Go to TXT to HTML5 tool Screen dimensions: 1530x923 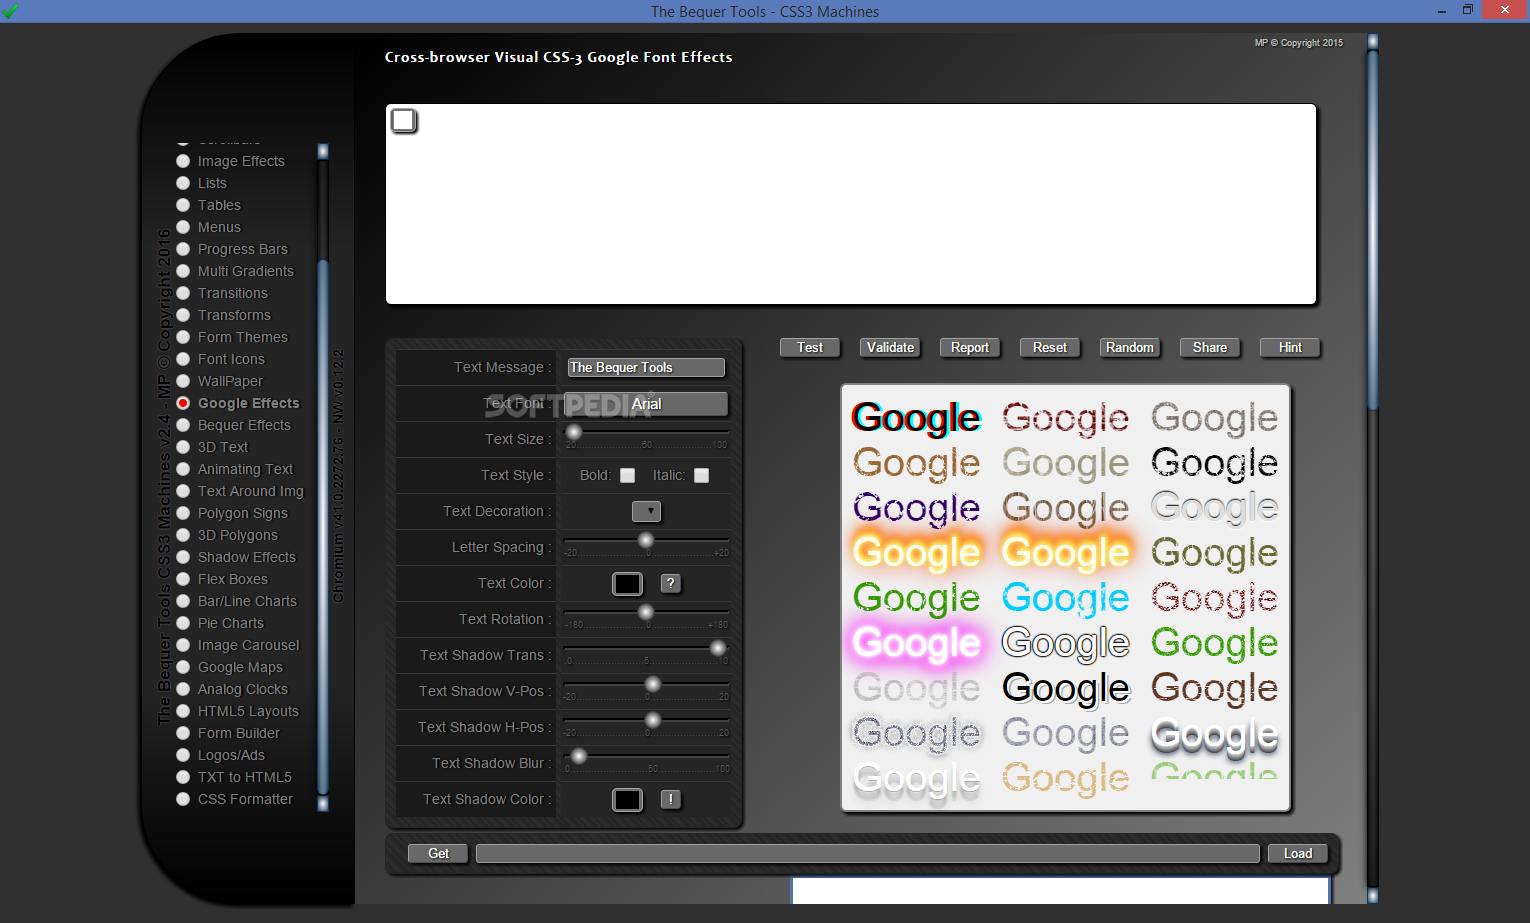pos(245,777)
